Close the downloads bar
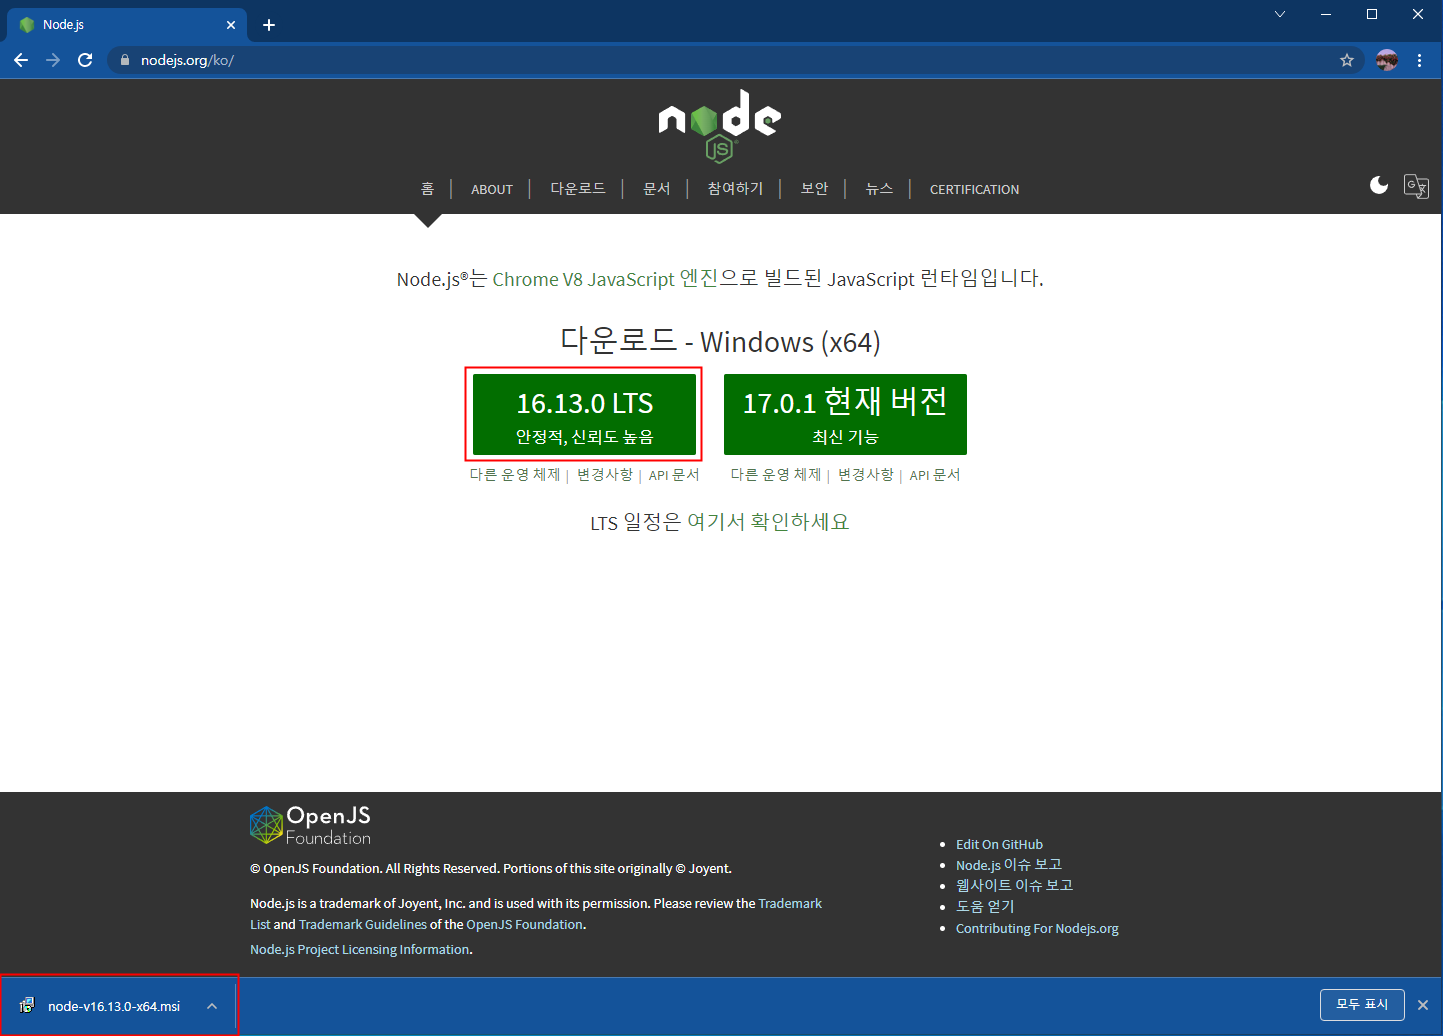Viewport: 1443px width, 1036px height. (1423, 1005)
